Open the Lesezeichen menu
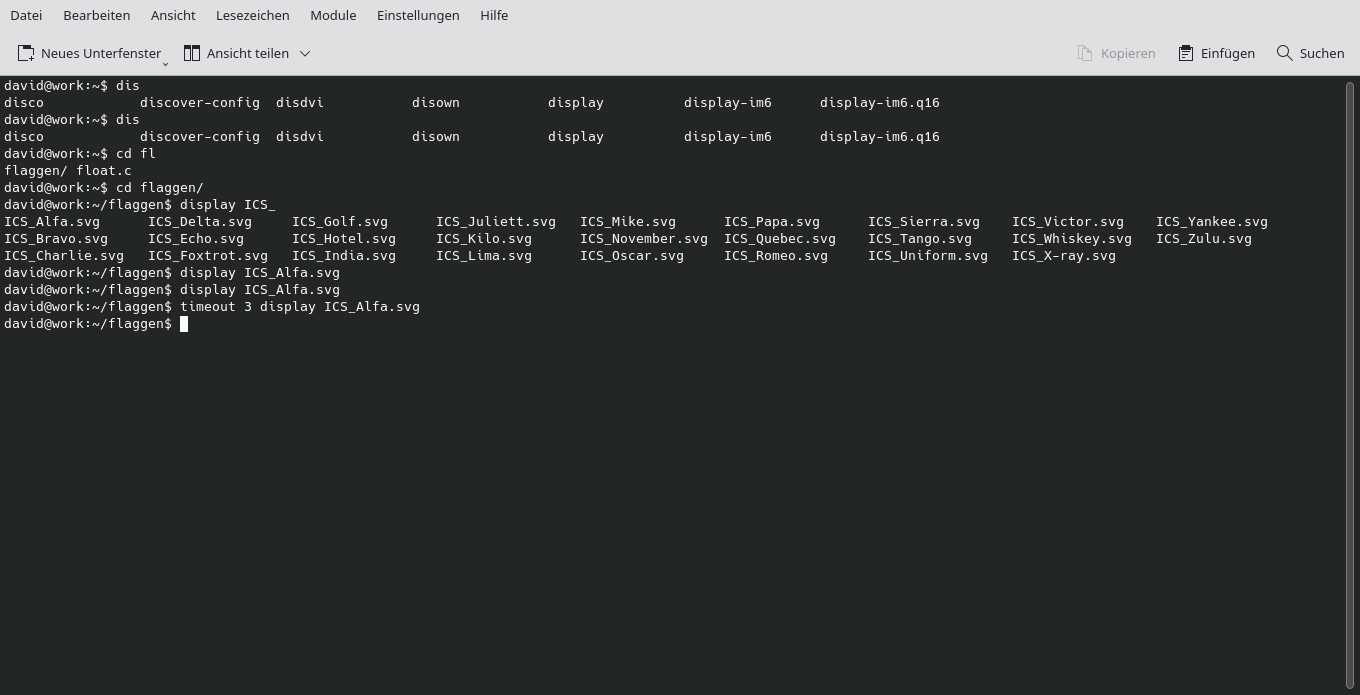Screen dimensions: 1360x695 click(x=251, y=15)
